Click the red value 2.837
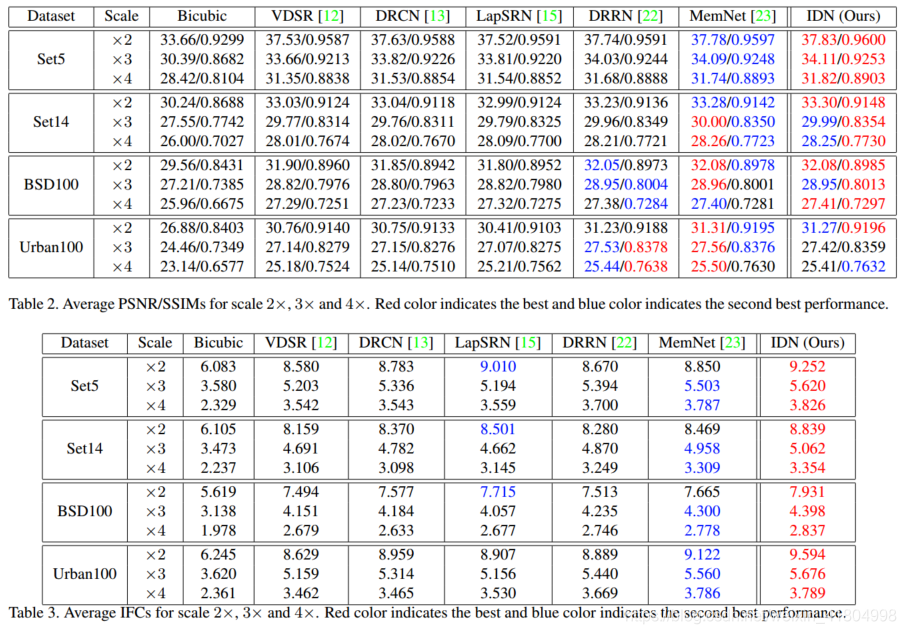Image resolution: width=906 pixels, height=634 pixels. pyautogui.click(x=807, y=531)
